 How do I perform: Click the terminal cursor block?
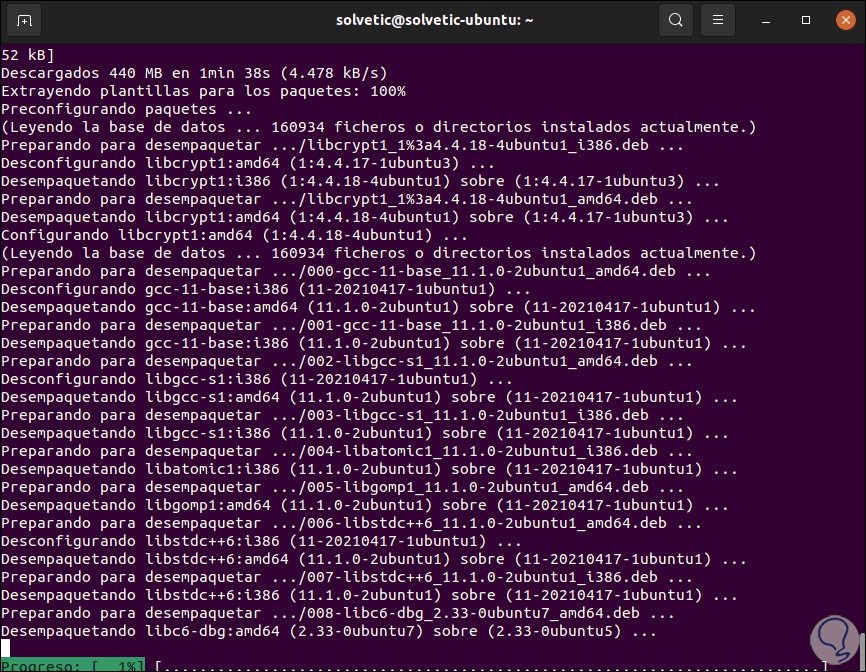7,649
